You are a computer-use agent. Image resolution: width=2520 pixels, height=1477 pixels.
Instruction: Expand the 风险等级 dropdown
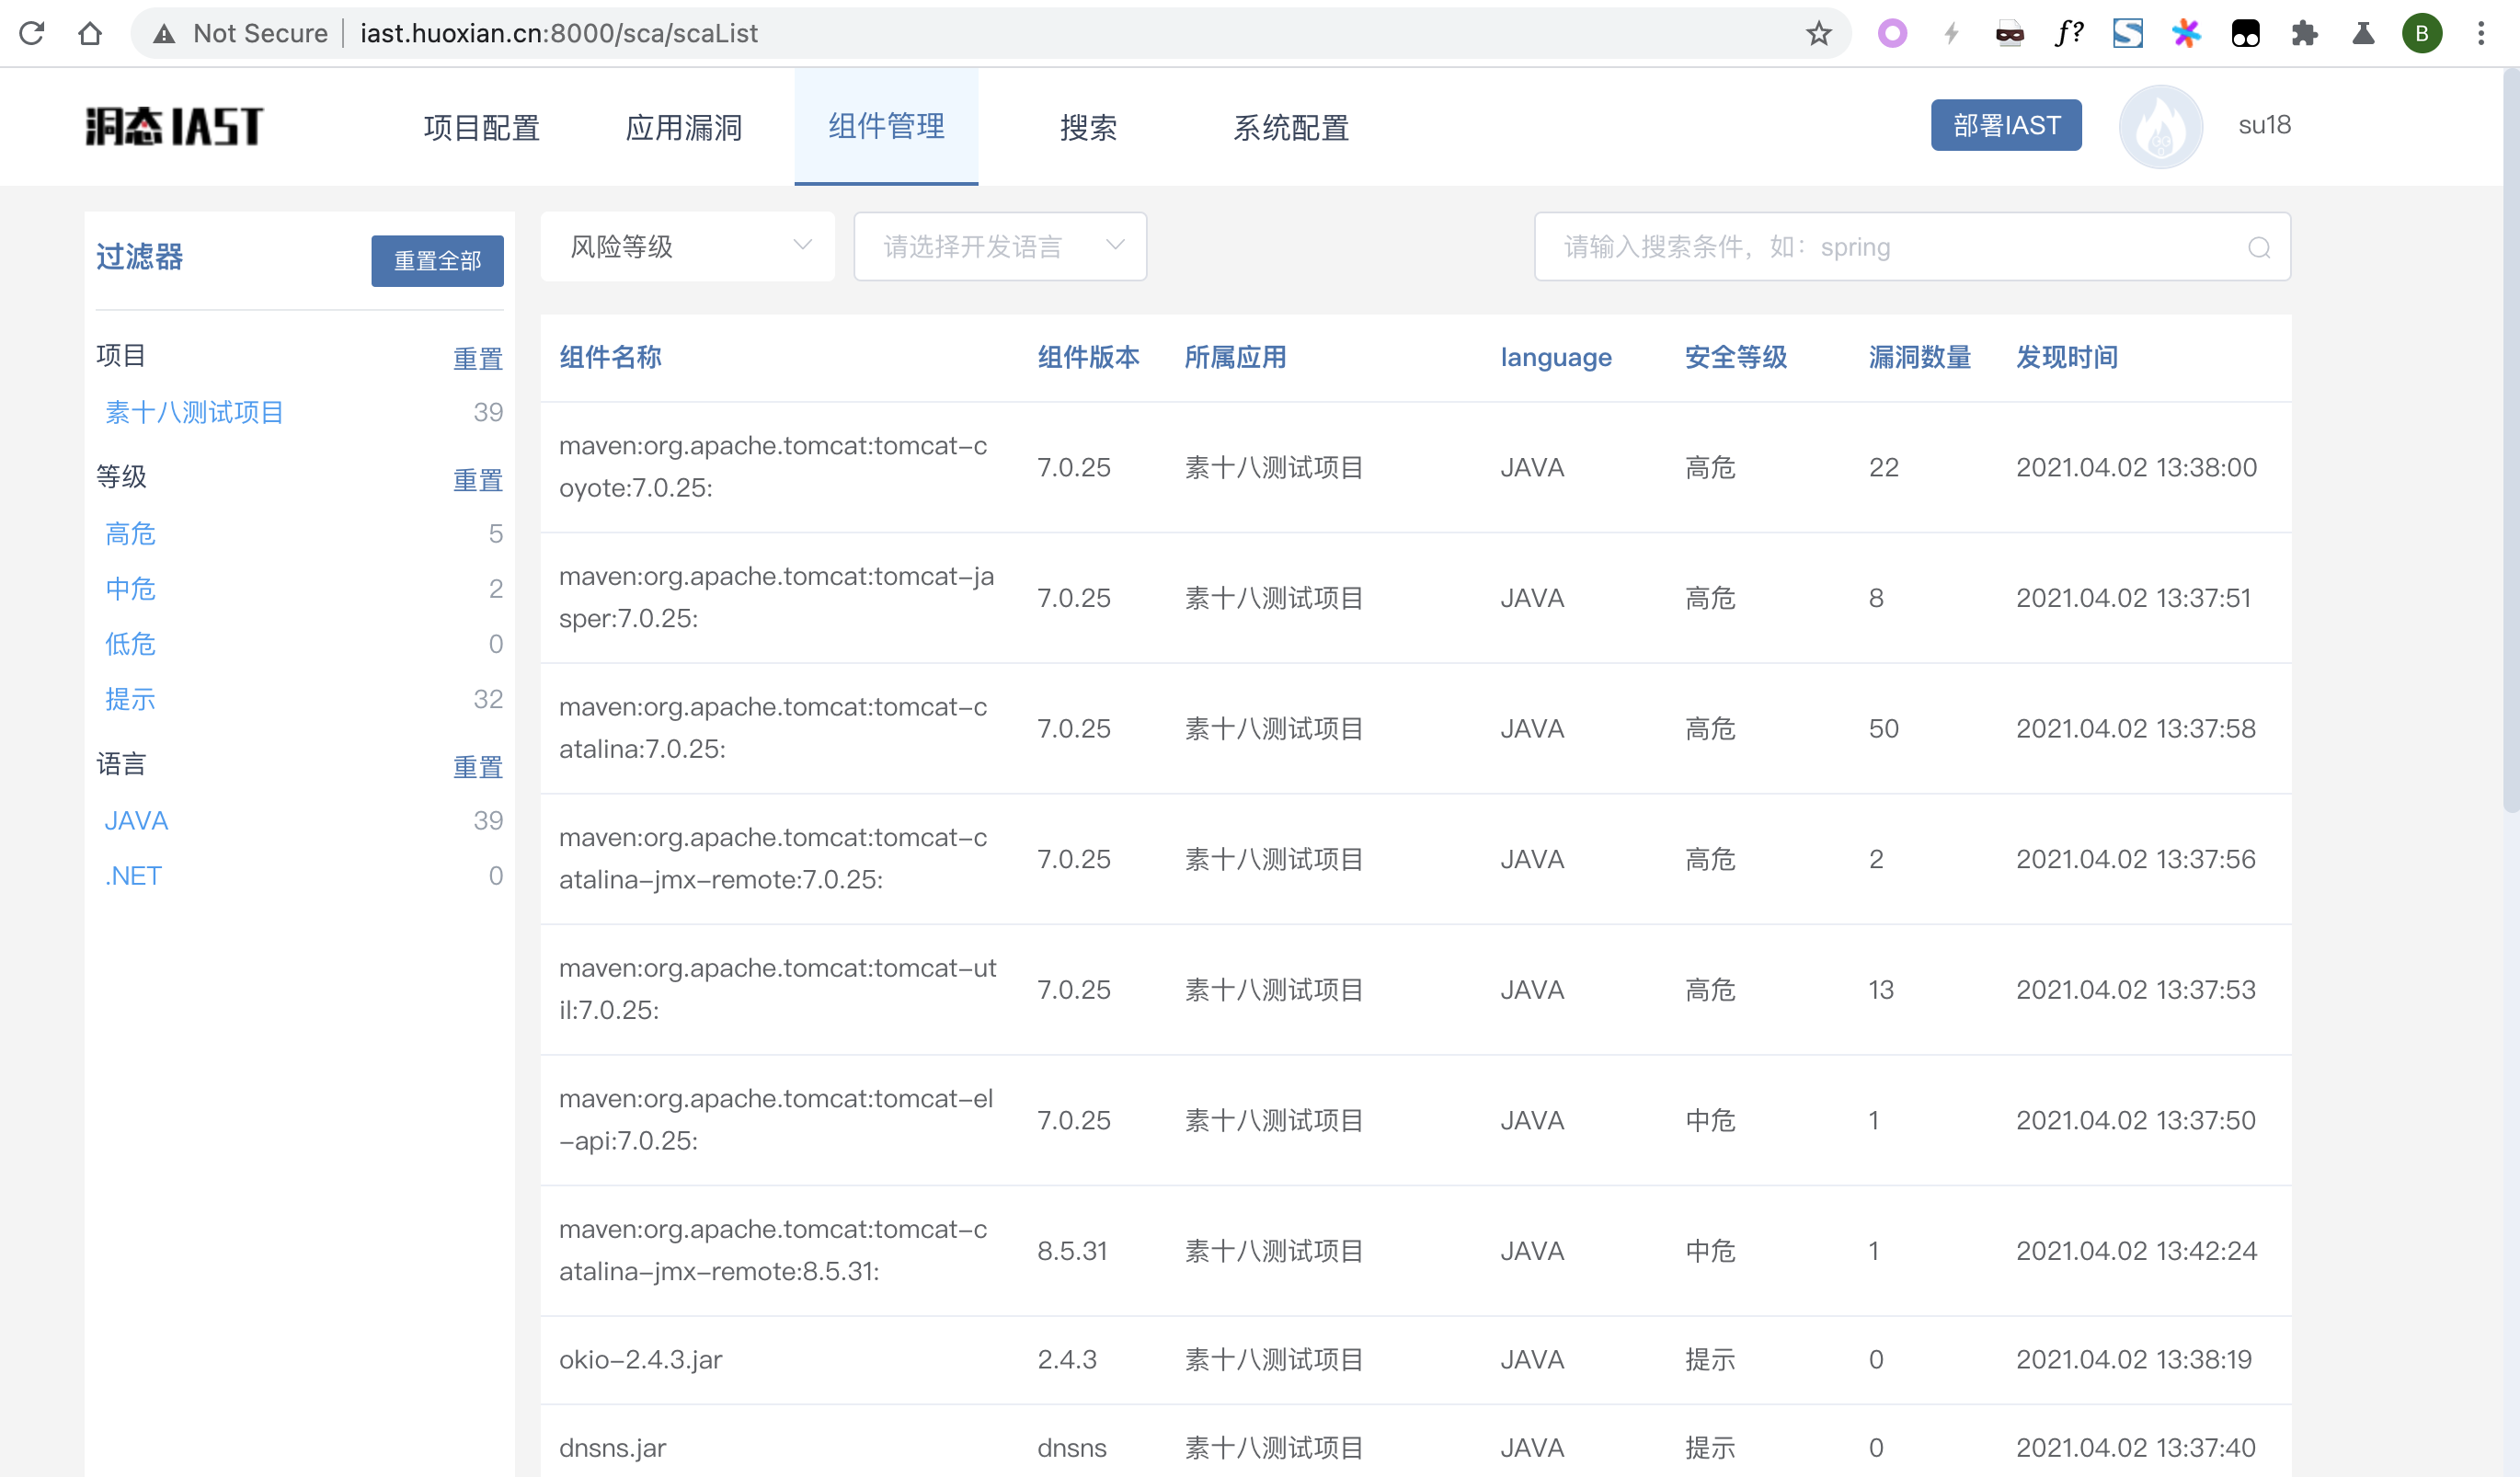(688, 246)
